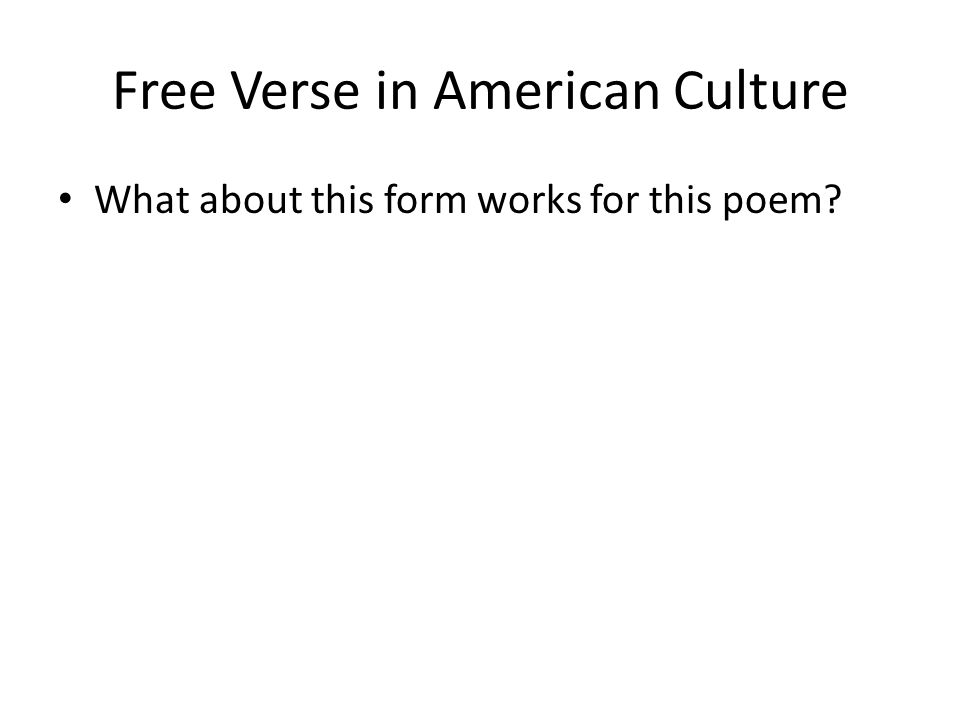The width and height of the screenshot is (960, 720).
Task: Click the first "this" before "form"
Action: coord(343,199)
